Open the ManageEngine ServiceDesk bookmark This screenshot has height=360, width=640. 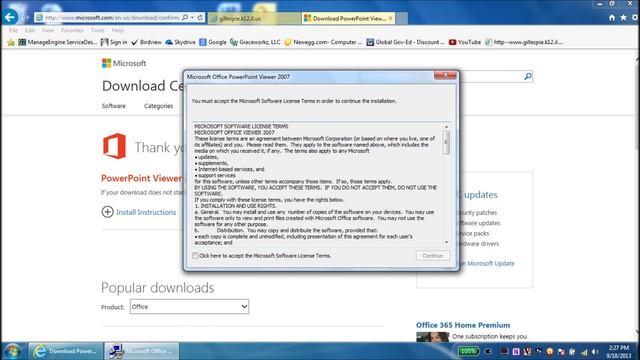[58, 42]
